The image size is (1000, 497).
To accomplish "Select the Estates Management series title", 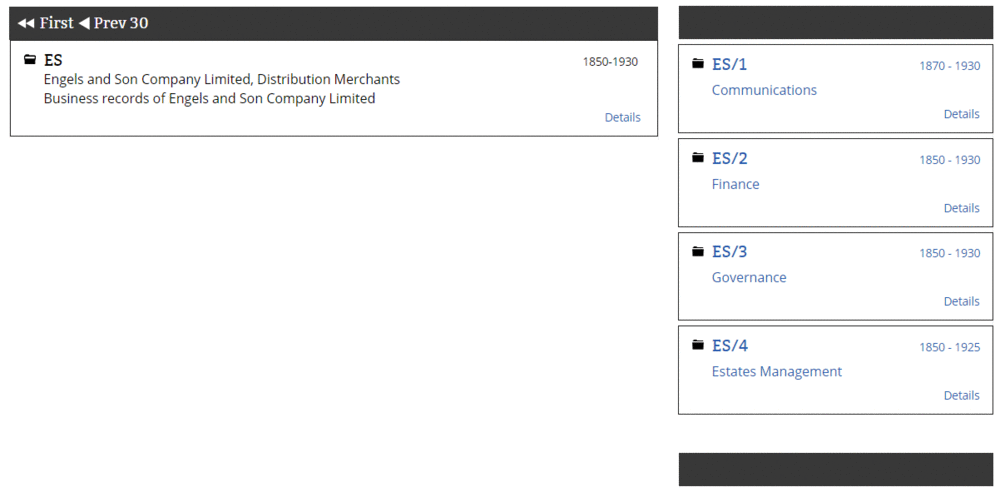I will tap(776, 371).
